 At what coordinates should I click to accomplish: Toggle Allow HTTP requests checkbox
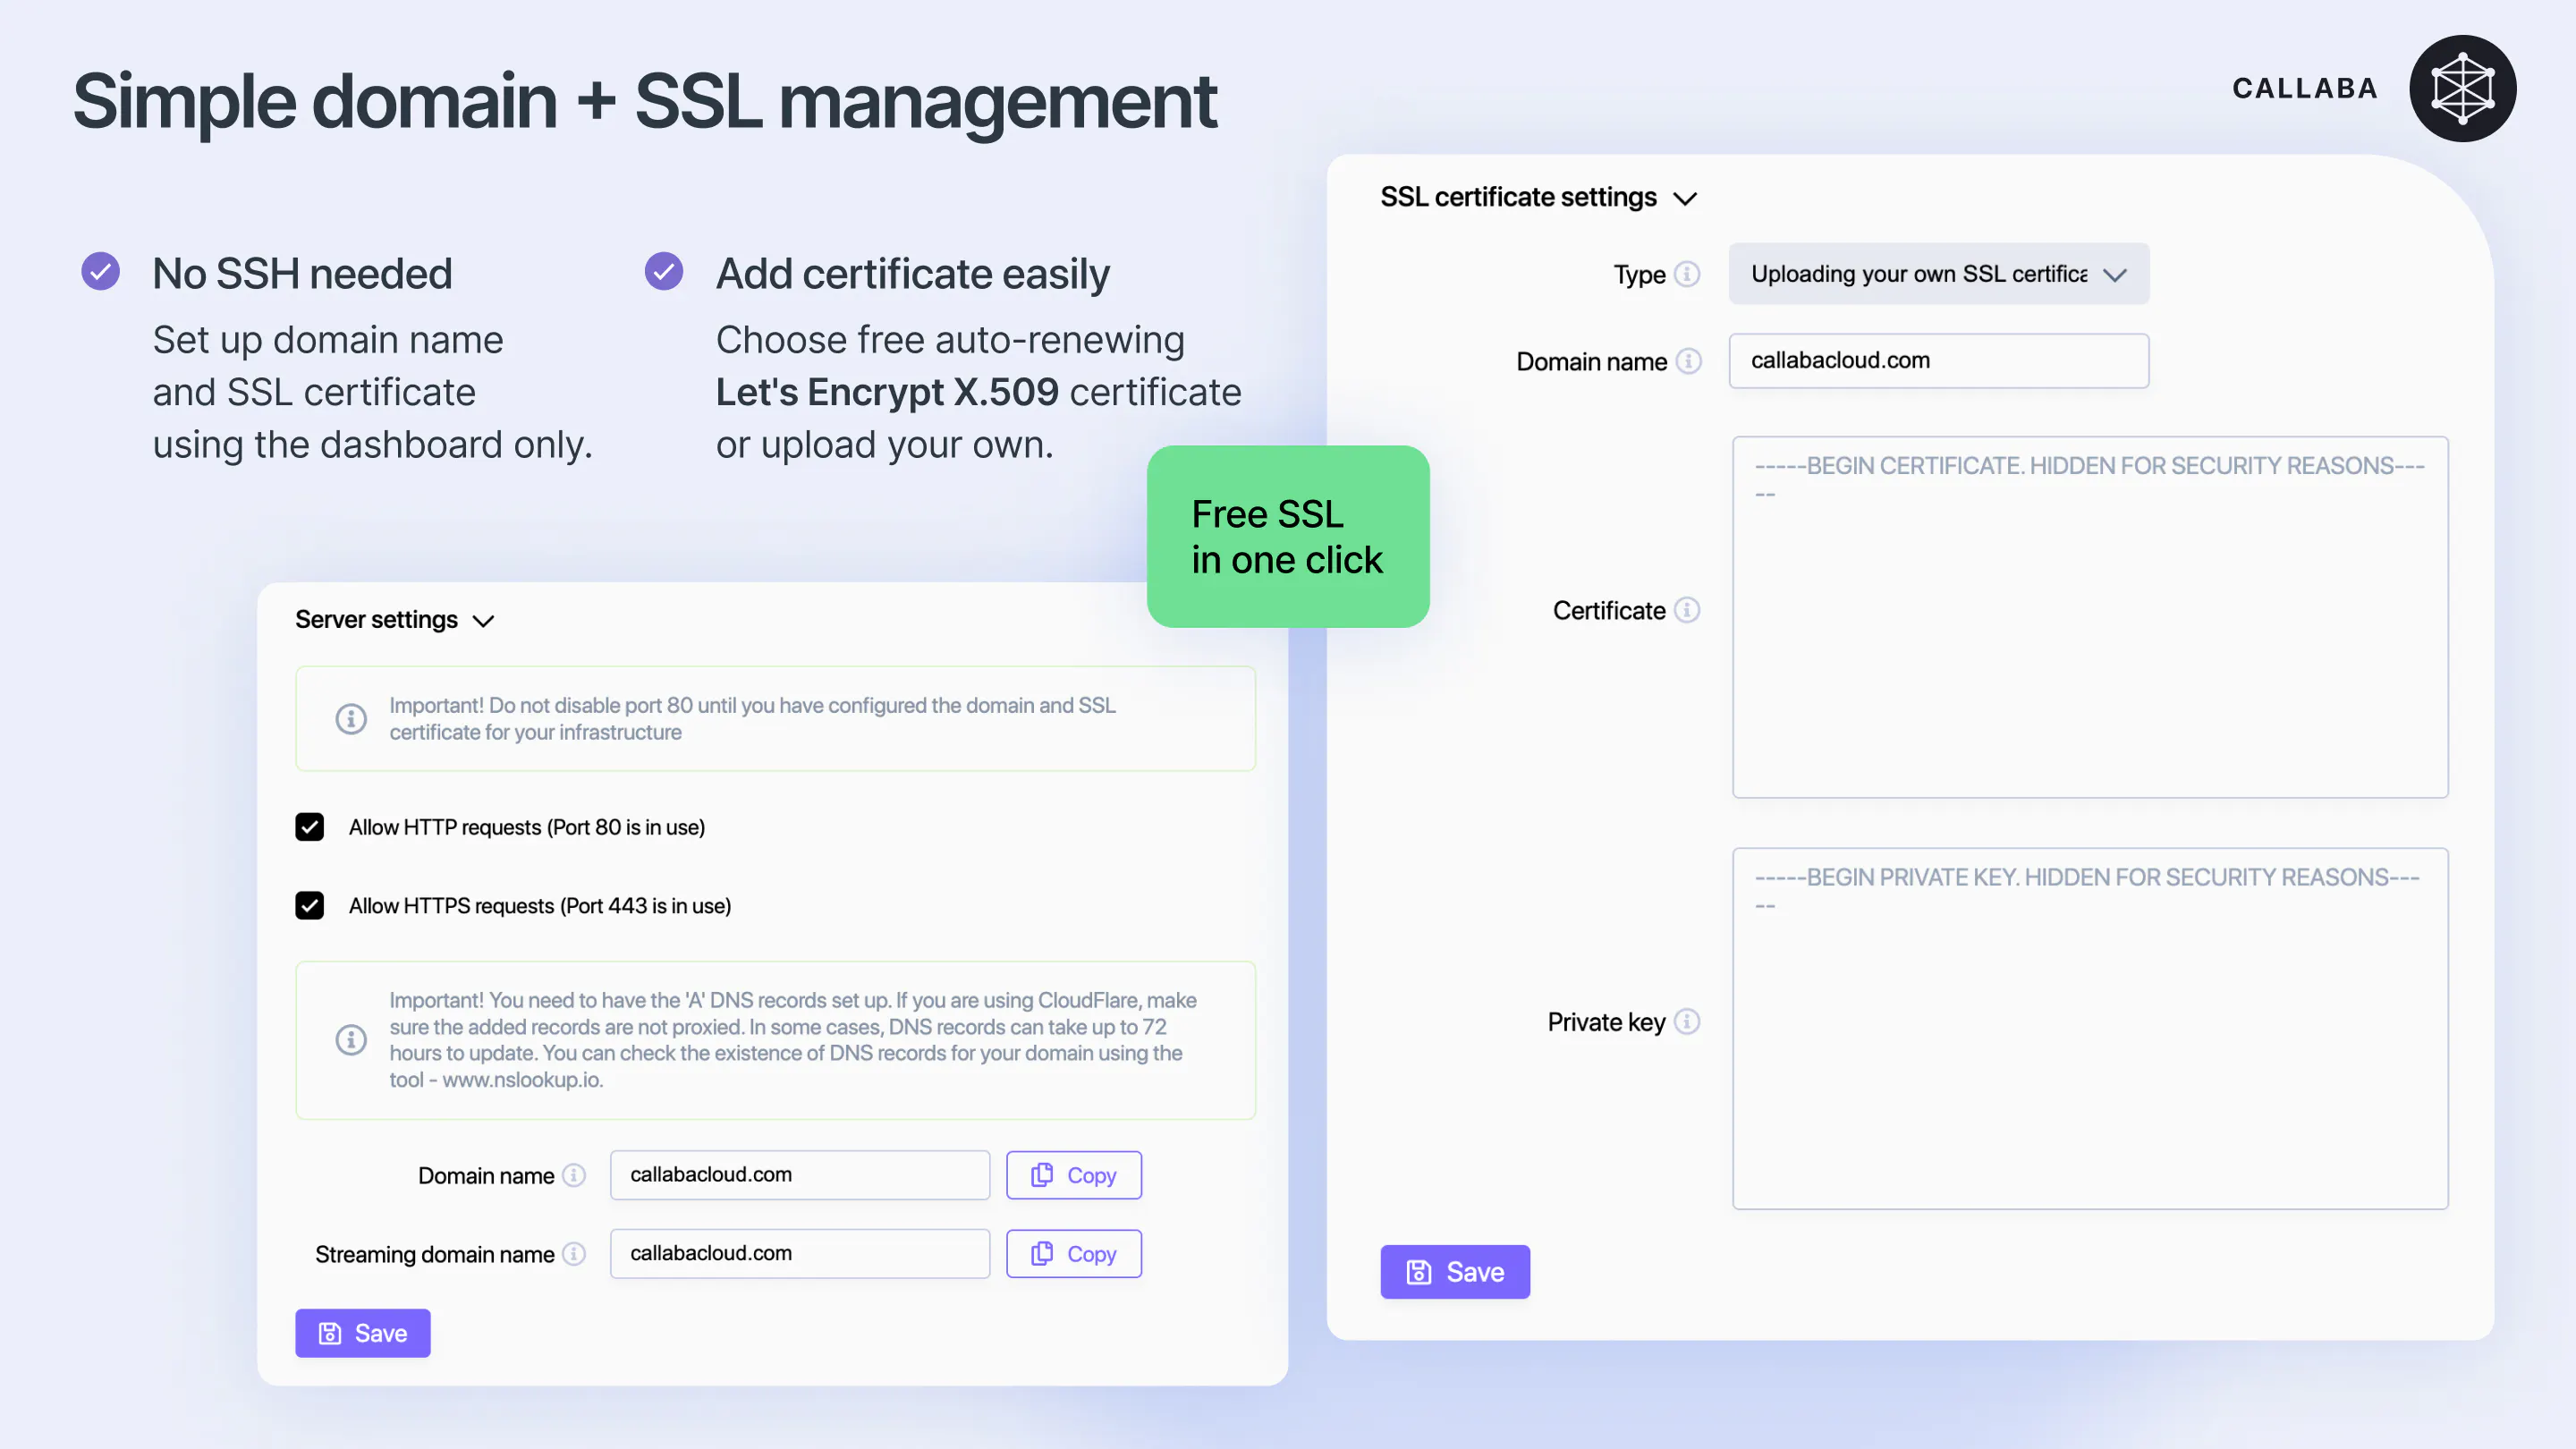click(309, 827)
